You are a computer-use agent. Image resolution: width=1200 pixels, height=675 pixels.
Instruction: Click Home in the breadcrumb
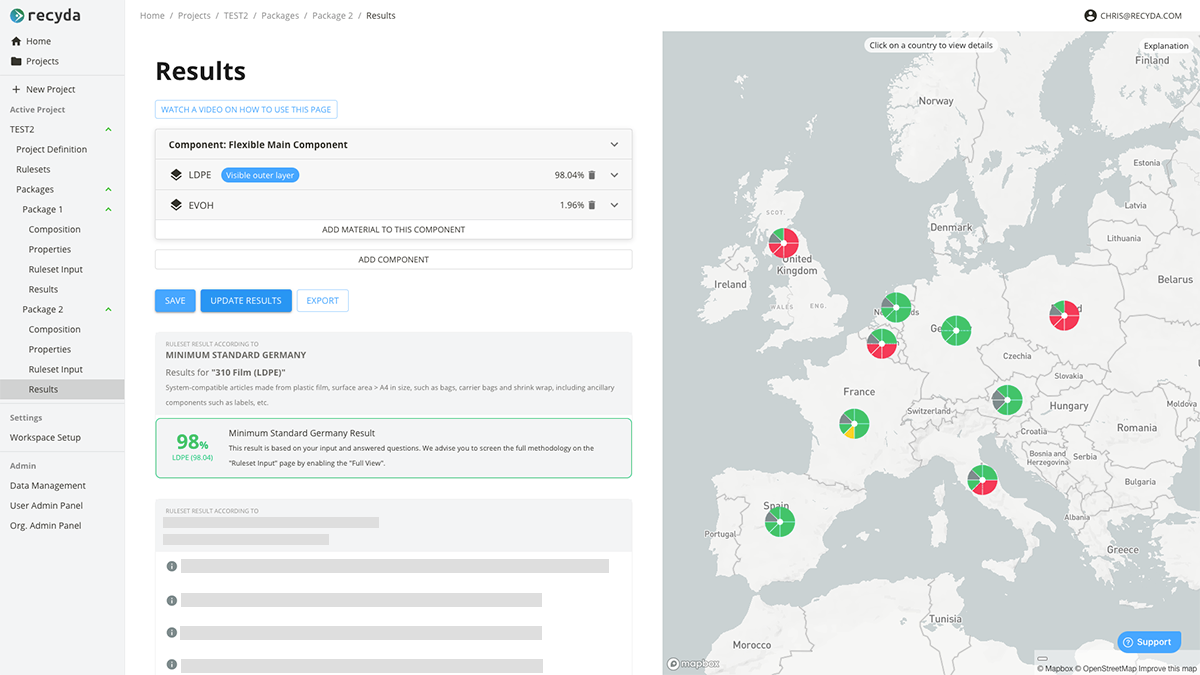(152, 16)
